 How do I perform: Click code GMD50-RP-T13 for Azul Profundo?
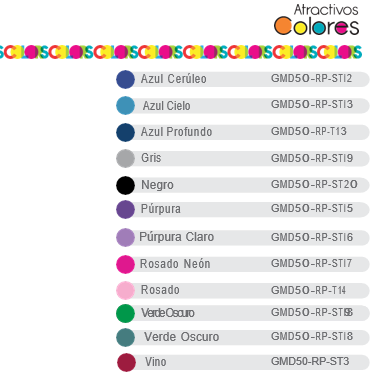309,131
